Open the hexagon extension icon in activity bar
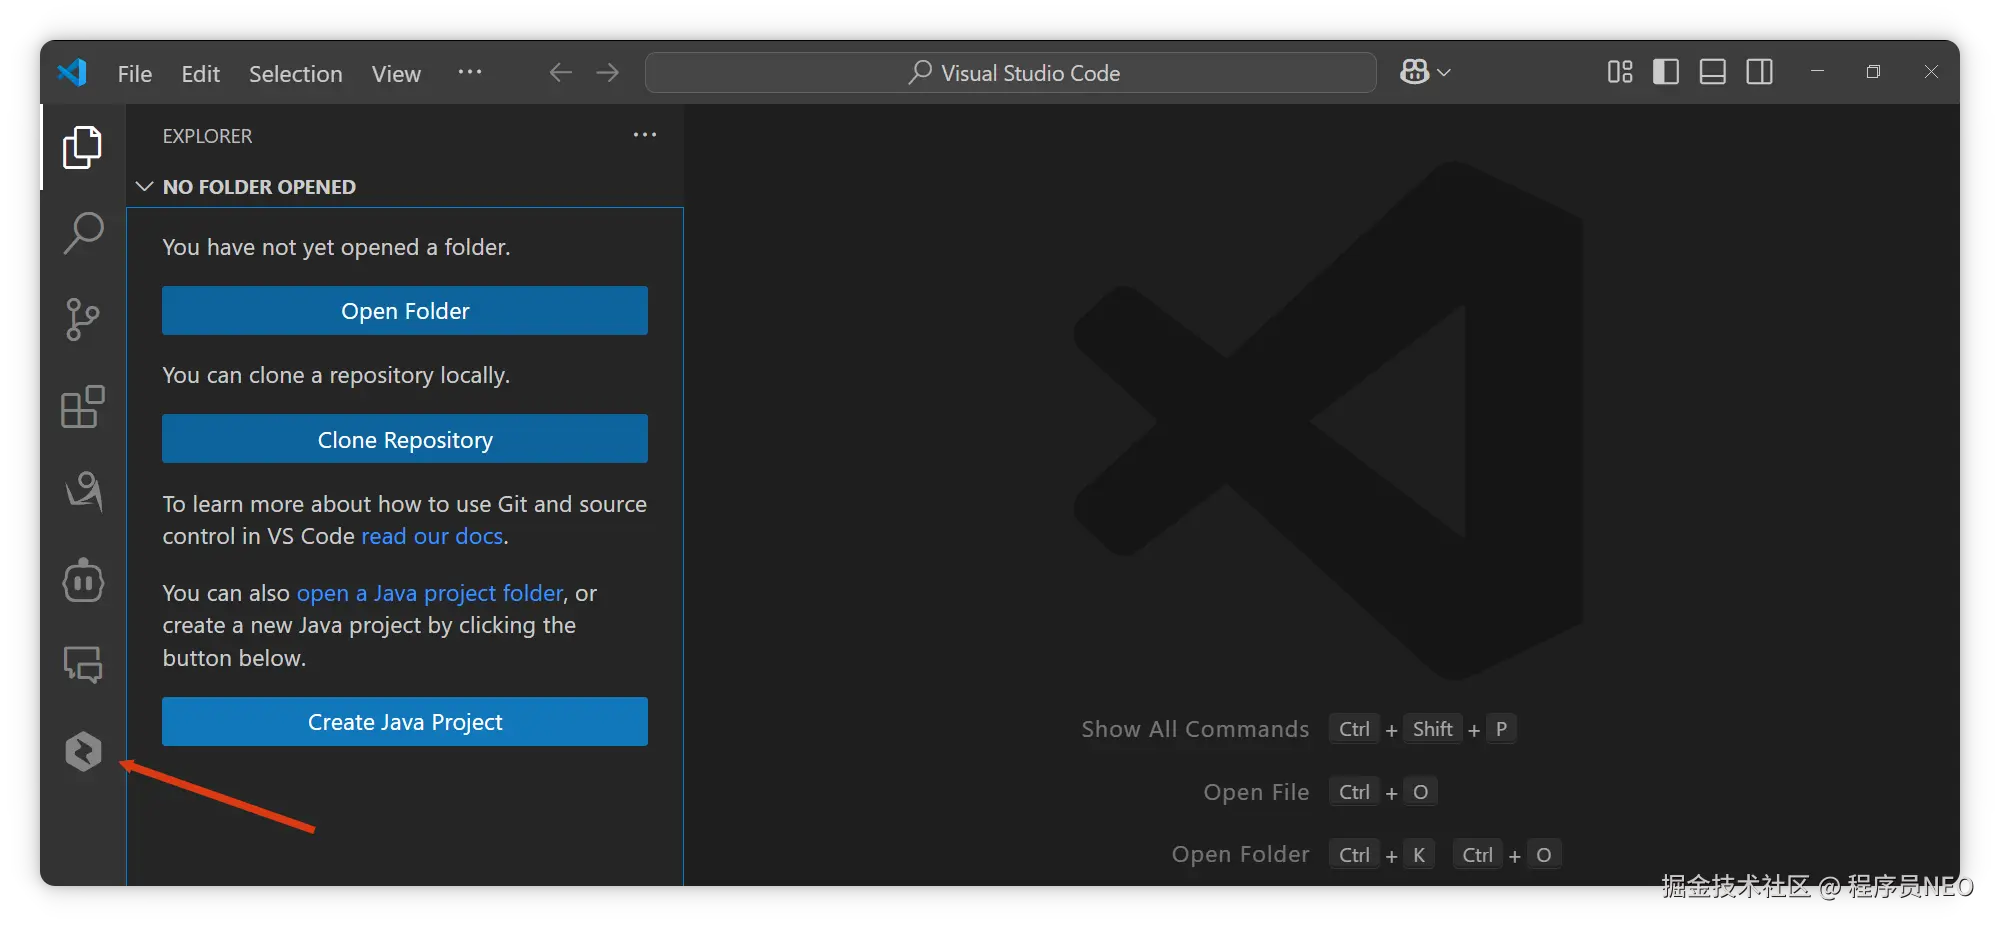This screenshot has height=926, width=2000. [83, 751]
